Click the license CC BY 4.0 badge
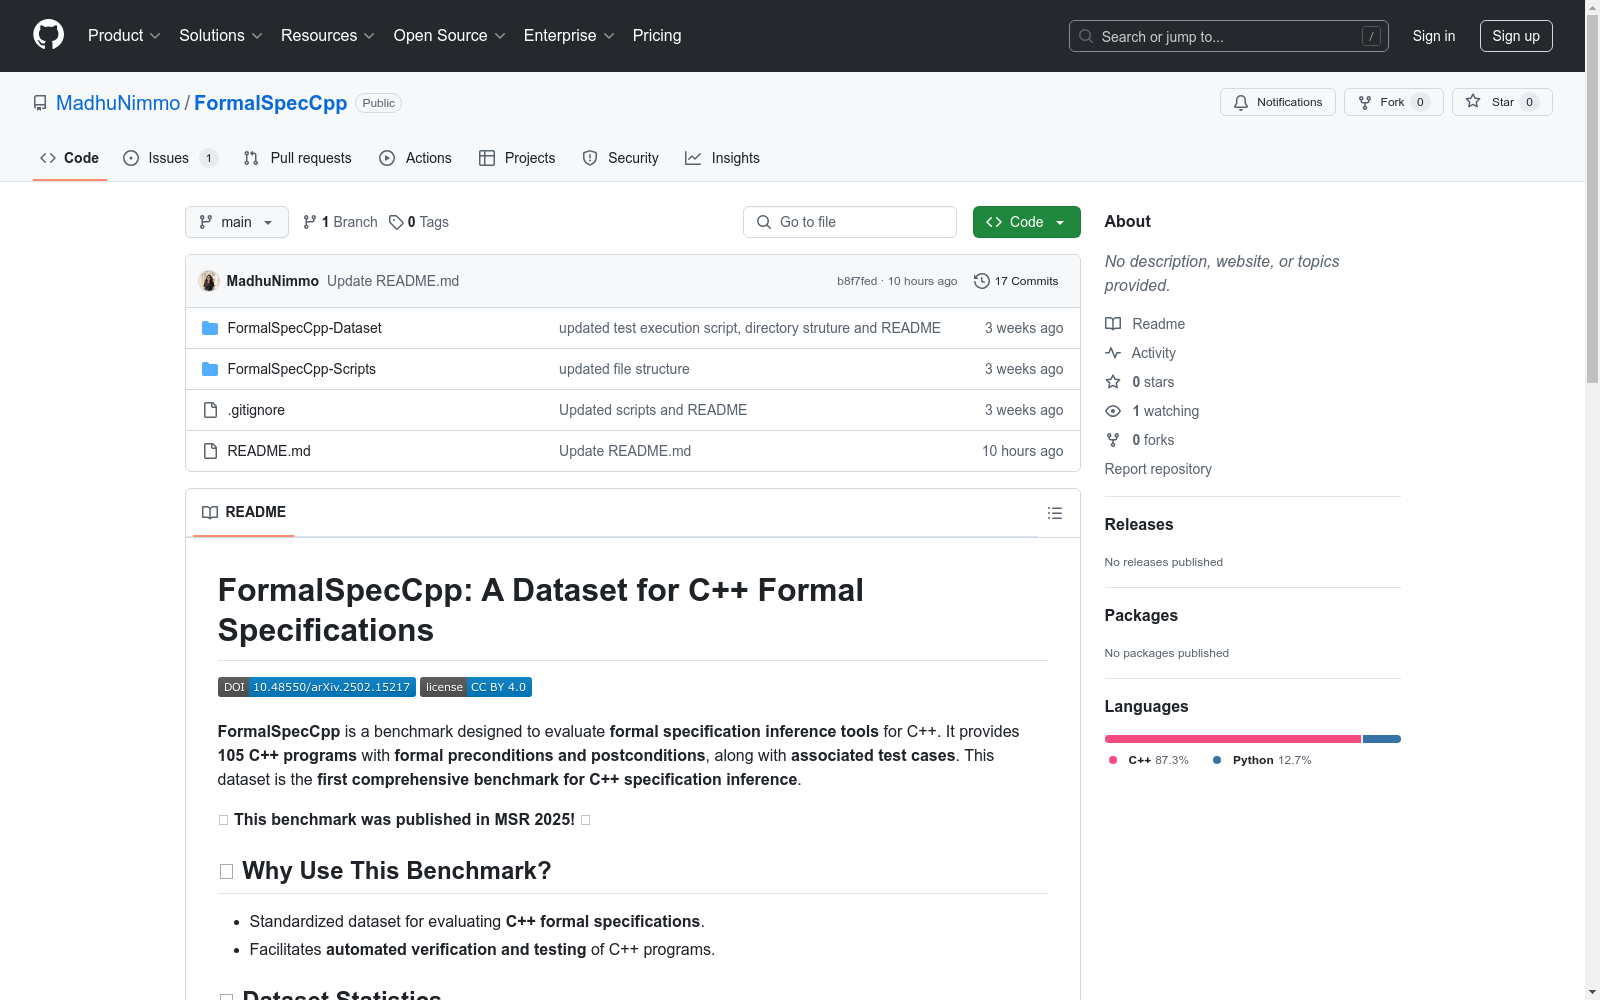This screenshot has width=1600, height=1000. pos(476,687)
